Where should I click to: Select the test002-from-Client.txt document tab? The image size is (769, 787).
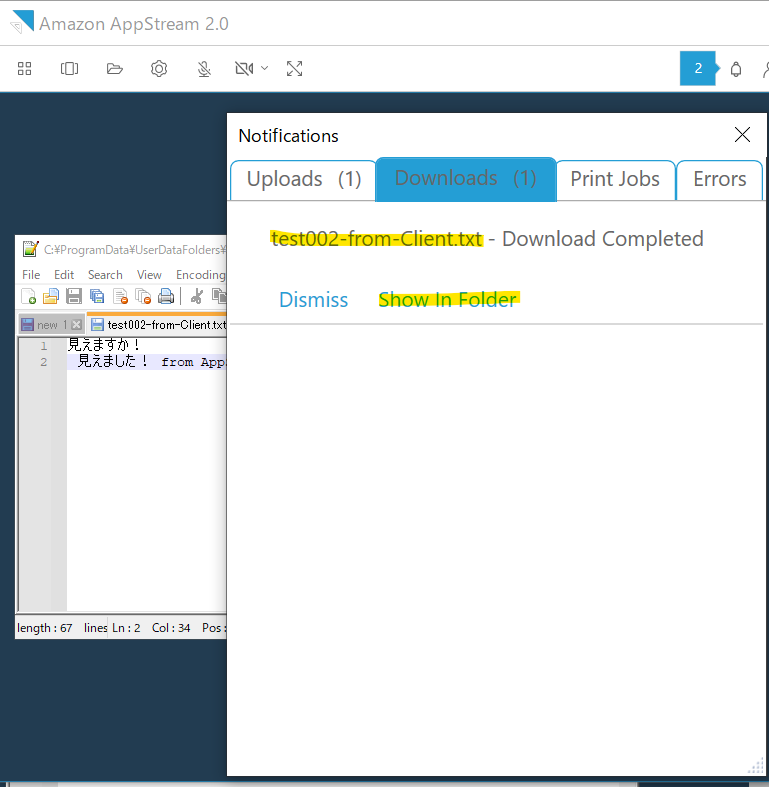[158, 324]
